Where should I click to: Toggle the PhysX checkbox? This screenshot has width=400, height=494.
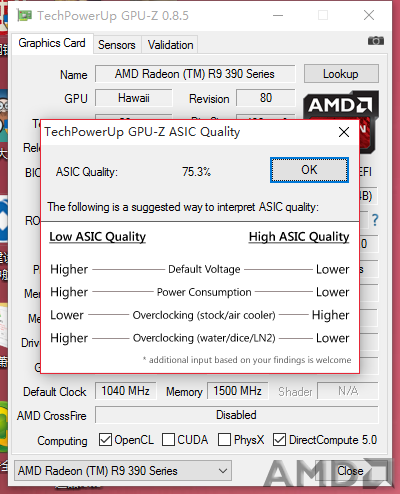(x=224, y=440)
